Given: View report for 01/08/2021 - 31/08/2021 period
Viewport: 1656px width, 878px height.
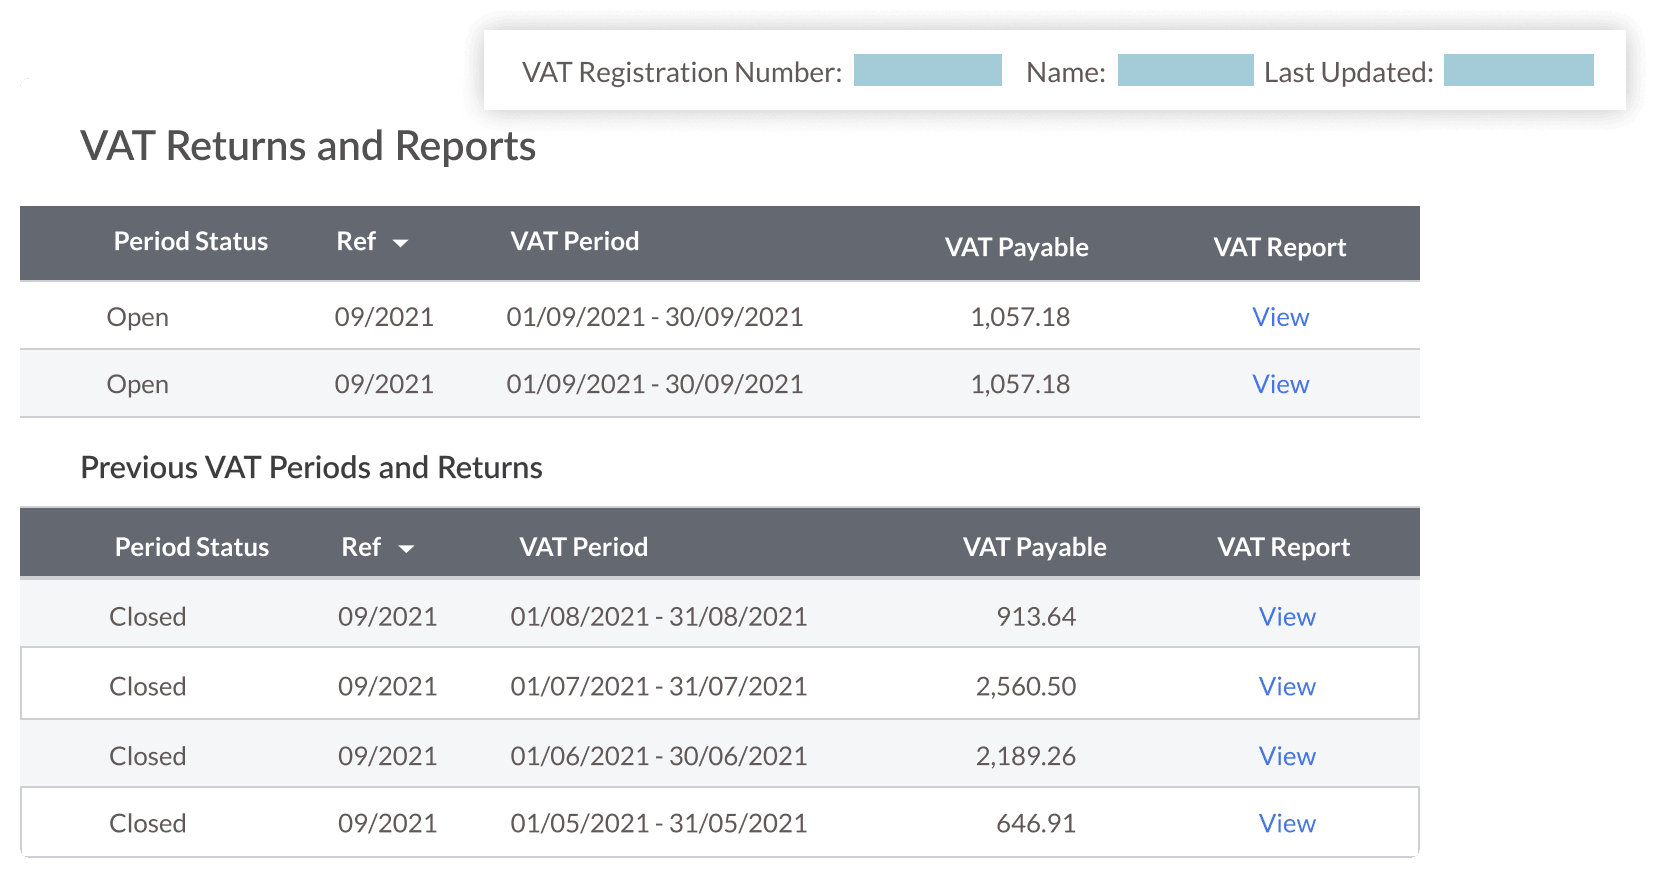Looking at the screenshot, I should pos(1287,617).
